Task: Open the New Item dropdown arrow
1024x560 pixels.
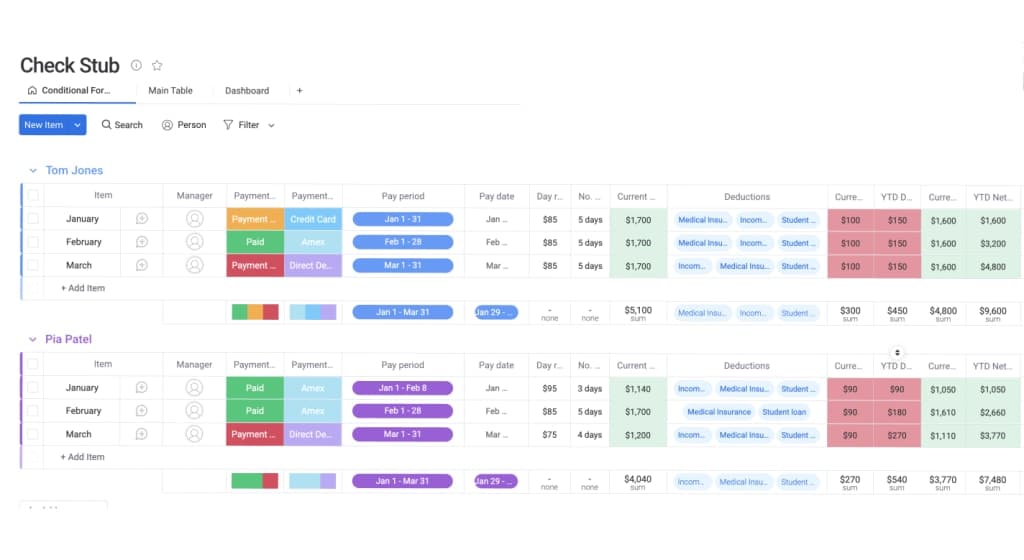Action: [x=77, y=125]
